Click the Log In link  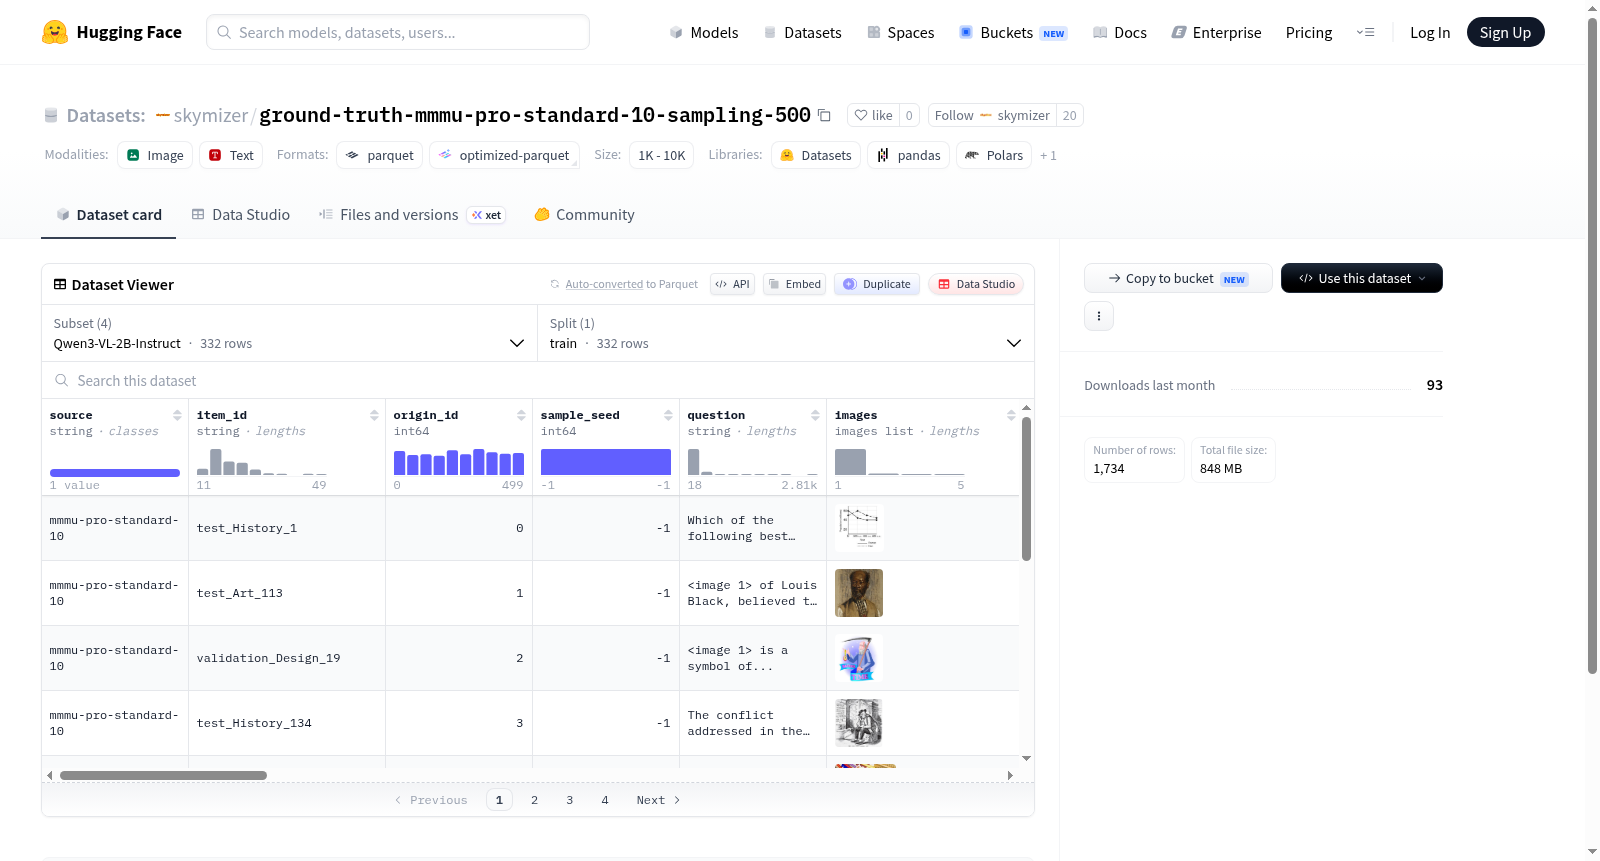click(x=1430, y=32)
